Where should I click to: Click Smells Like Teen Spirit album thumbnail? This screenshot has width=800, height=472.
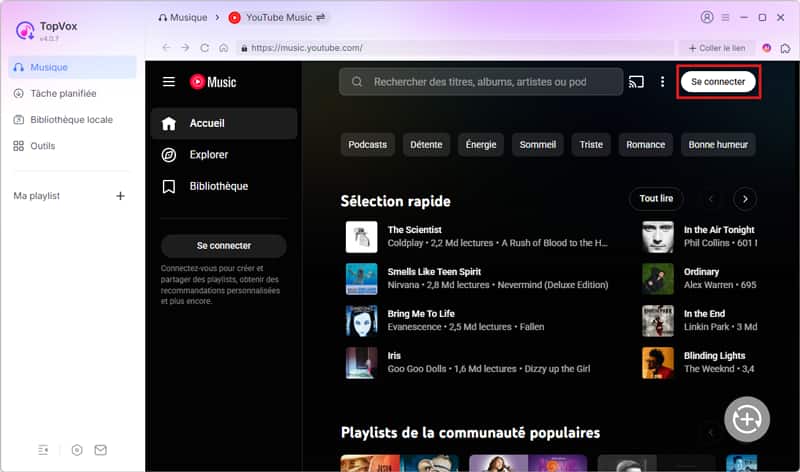pyautogui.click(x=361, y=279)
